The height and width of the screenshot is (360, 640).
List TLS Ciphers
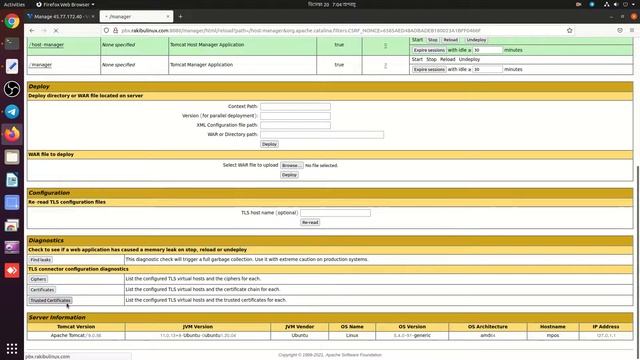(38, 280)
